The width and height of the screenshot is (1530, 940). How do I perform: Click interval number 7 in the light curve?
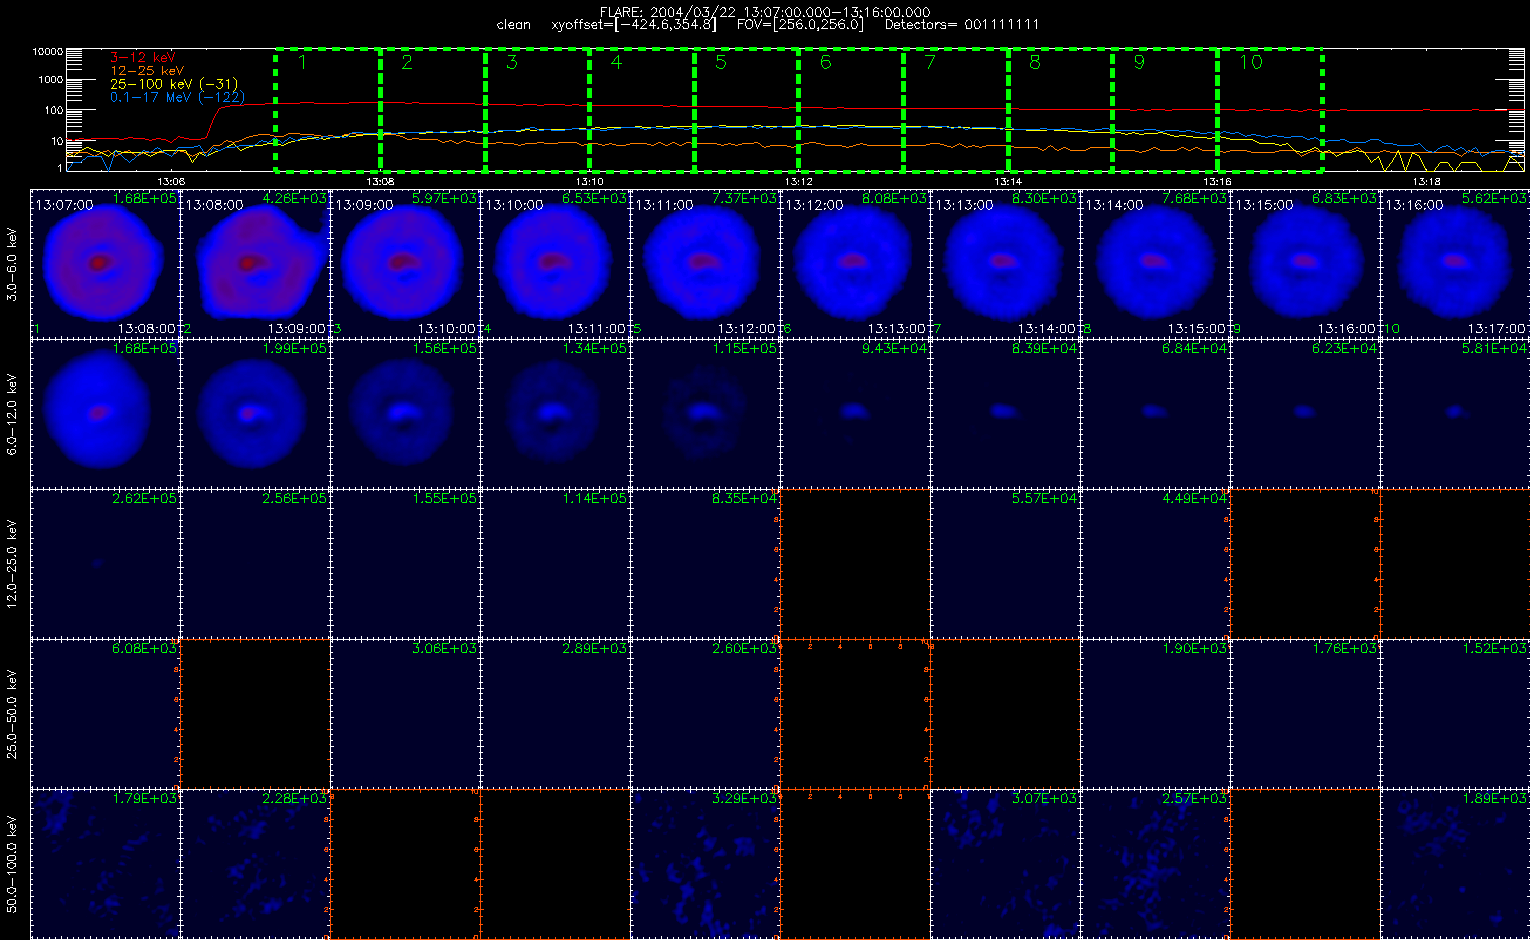pos(930,62)
